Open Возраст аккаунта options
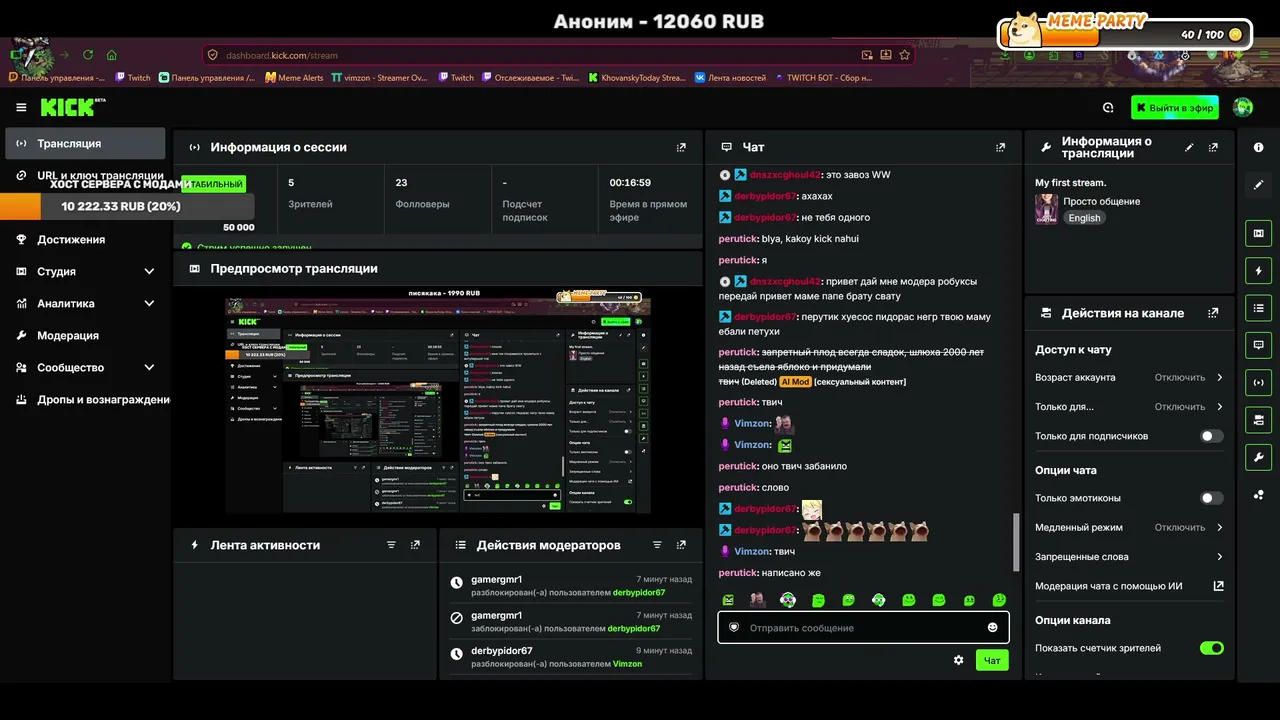Viewport: 1280px width, 720px height. (x=1129, y=378)
